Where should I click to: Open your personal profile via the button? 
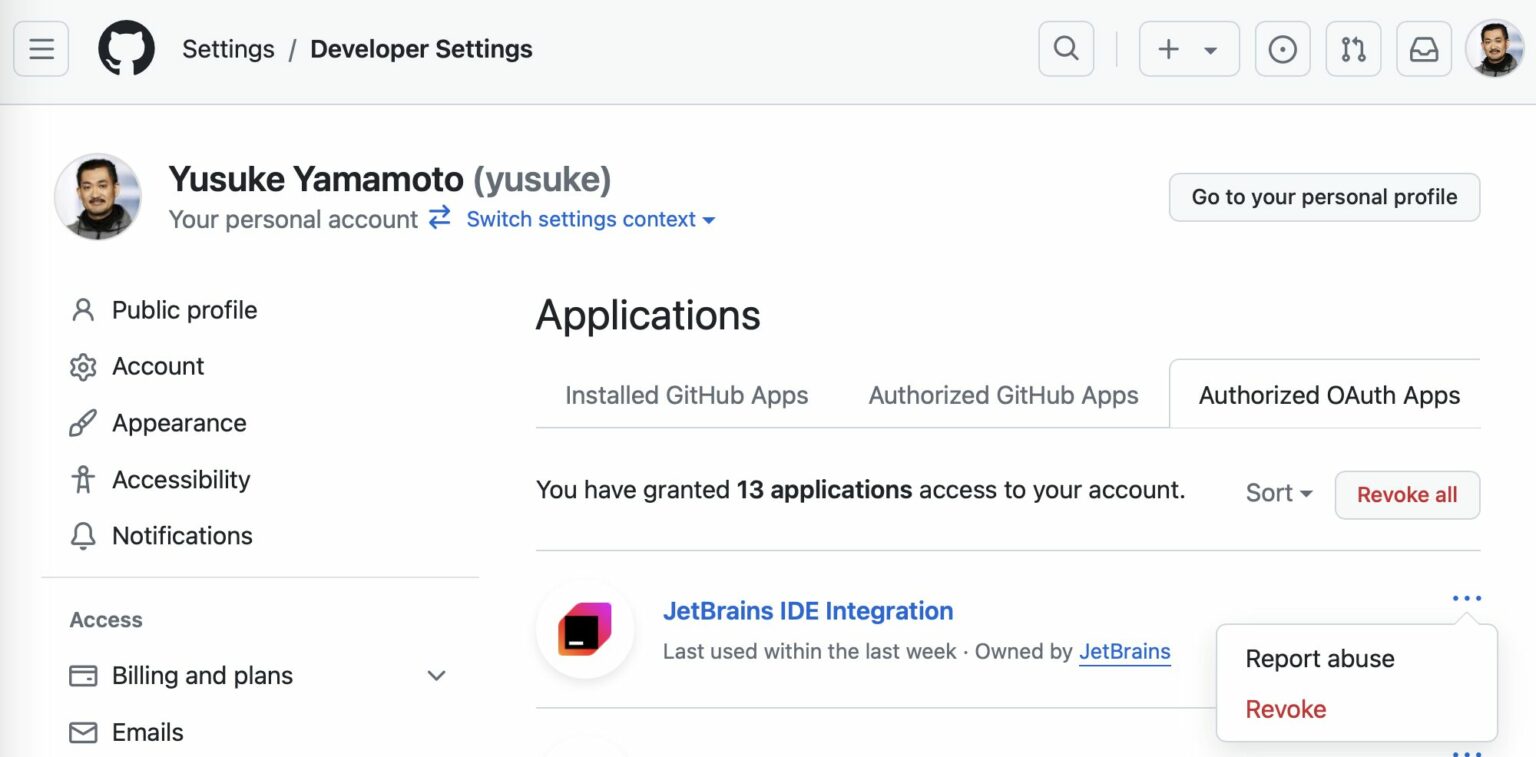(x=1324, y=197)
